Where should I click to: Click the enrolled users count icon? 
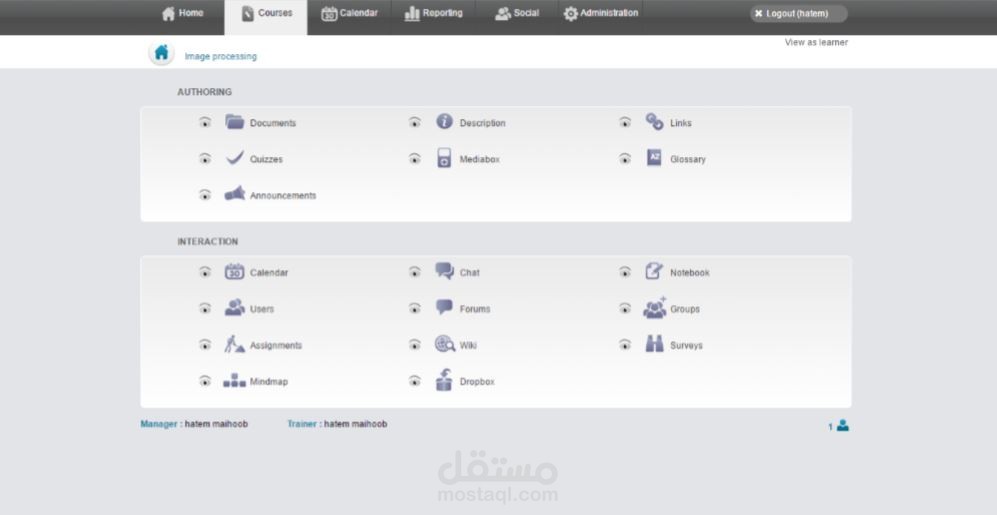(842, 425)
